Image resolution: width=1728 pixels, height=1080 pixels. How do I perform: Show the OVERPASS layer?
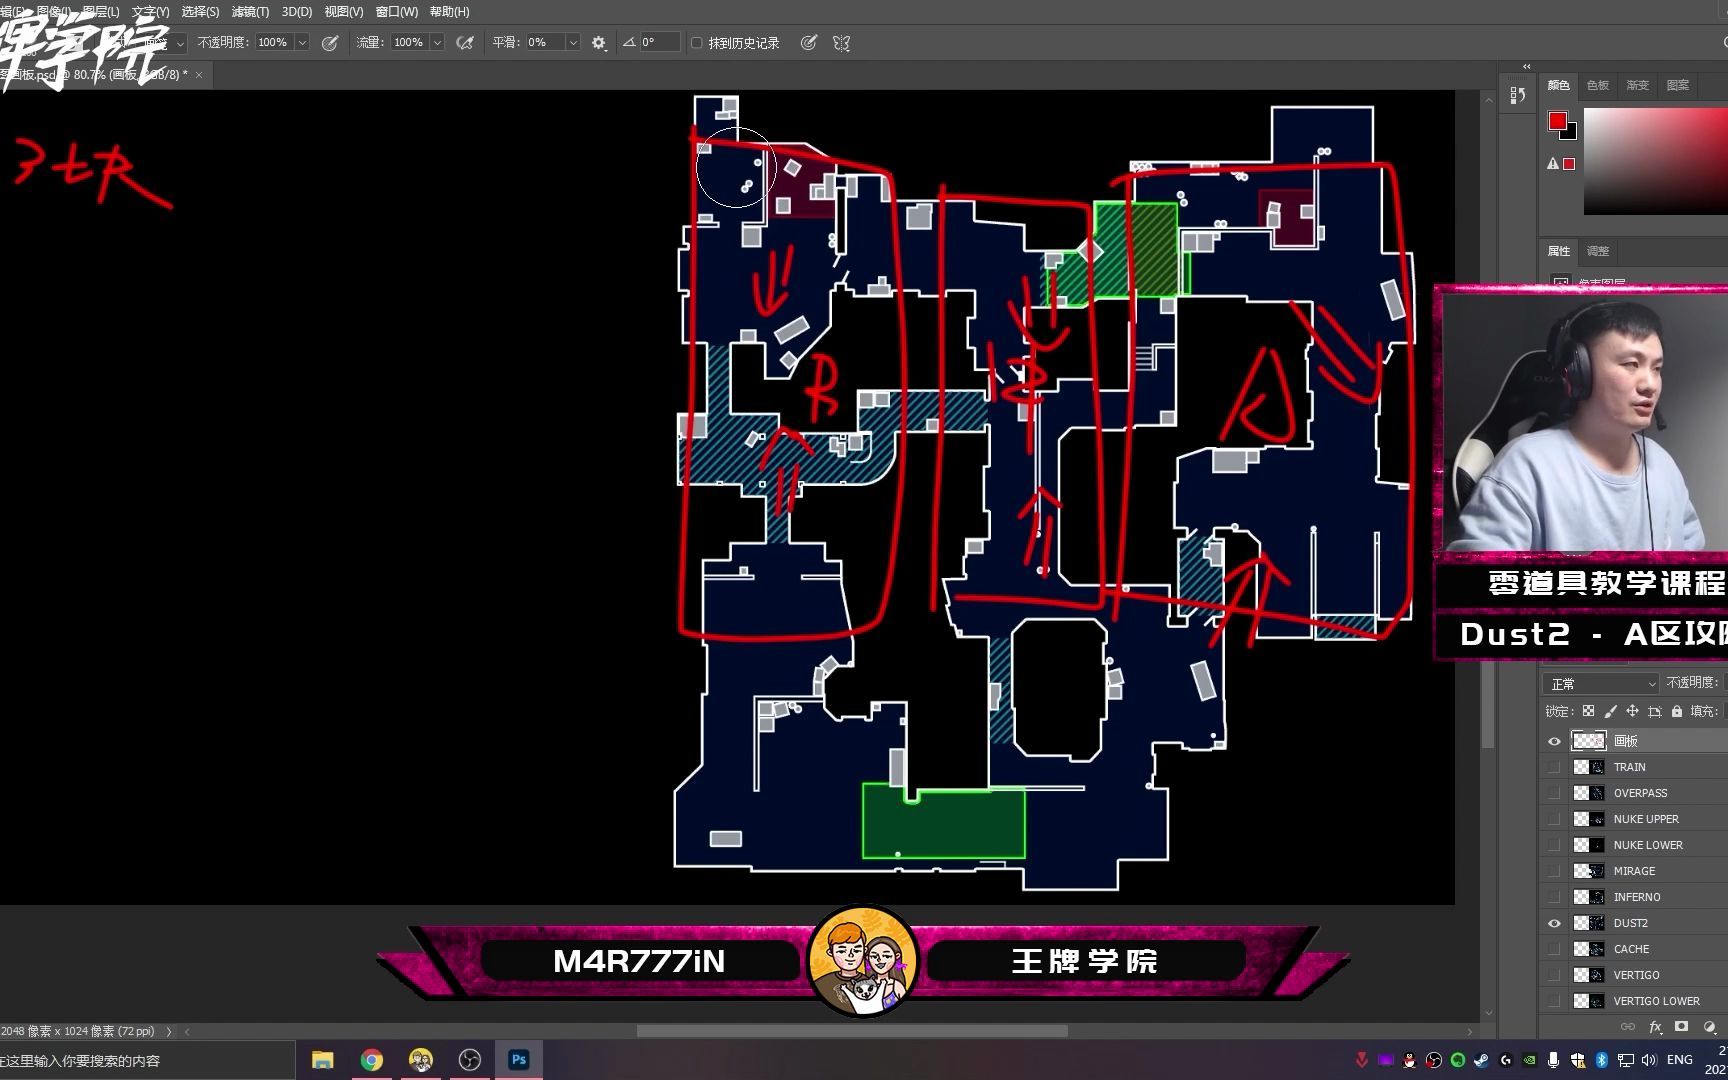click(x=1554, y=793)
